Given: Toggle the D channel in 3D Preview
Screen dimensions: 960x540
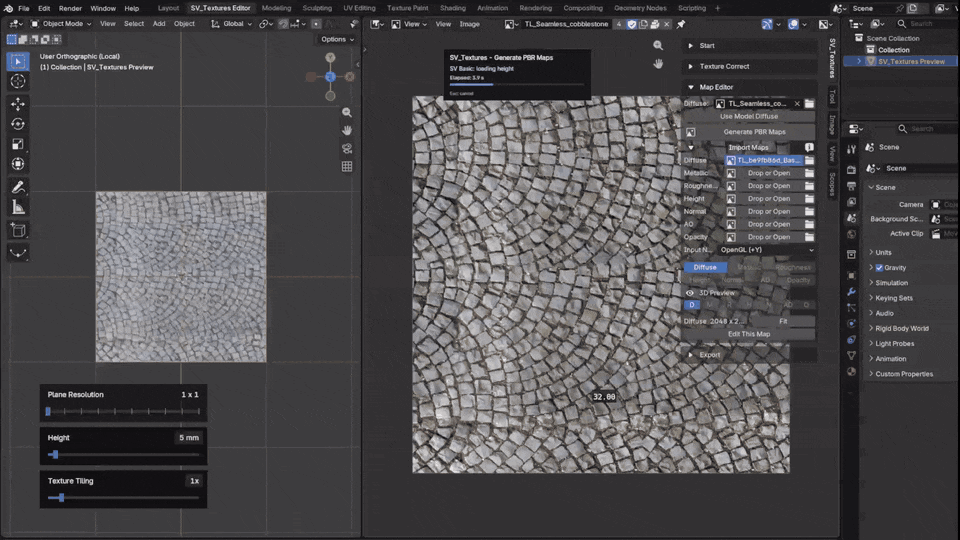Looking at the screenshot, I should [x=692, y=304].
